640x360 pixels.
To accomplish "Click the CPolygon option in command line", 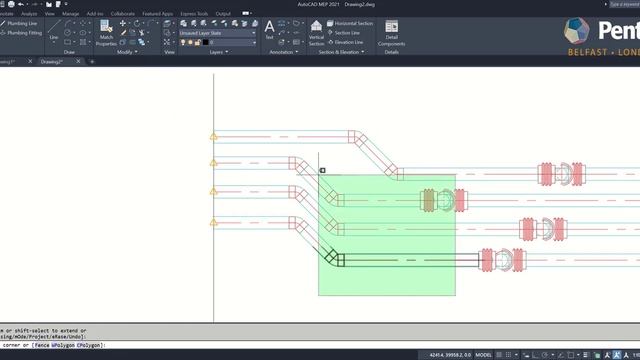I will tap(89, 345).
